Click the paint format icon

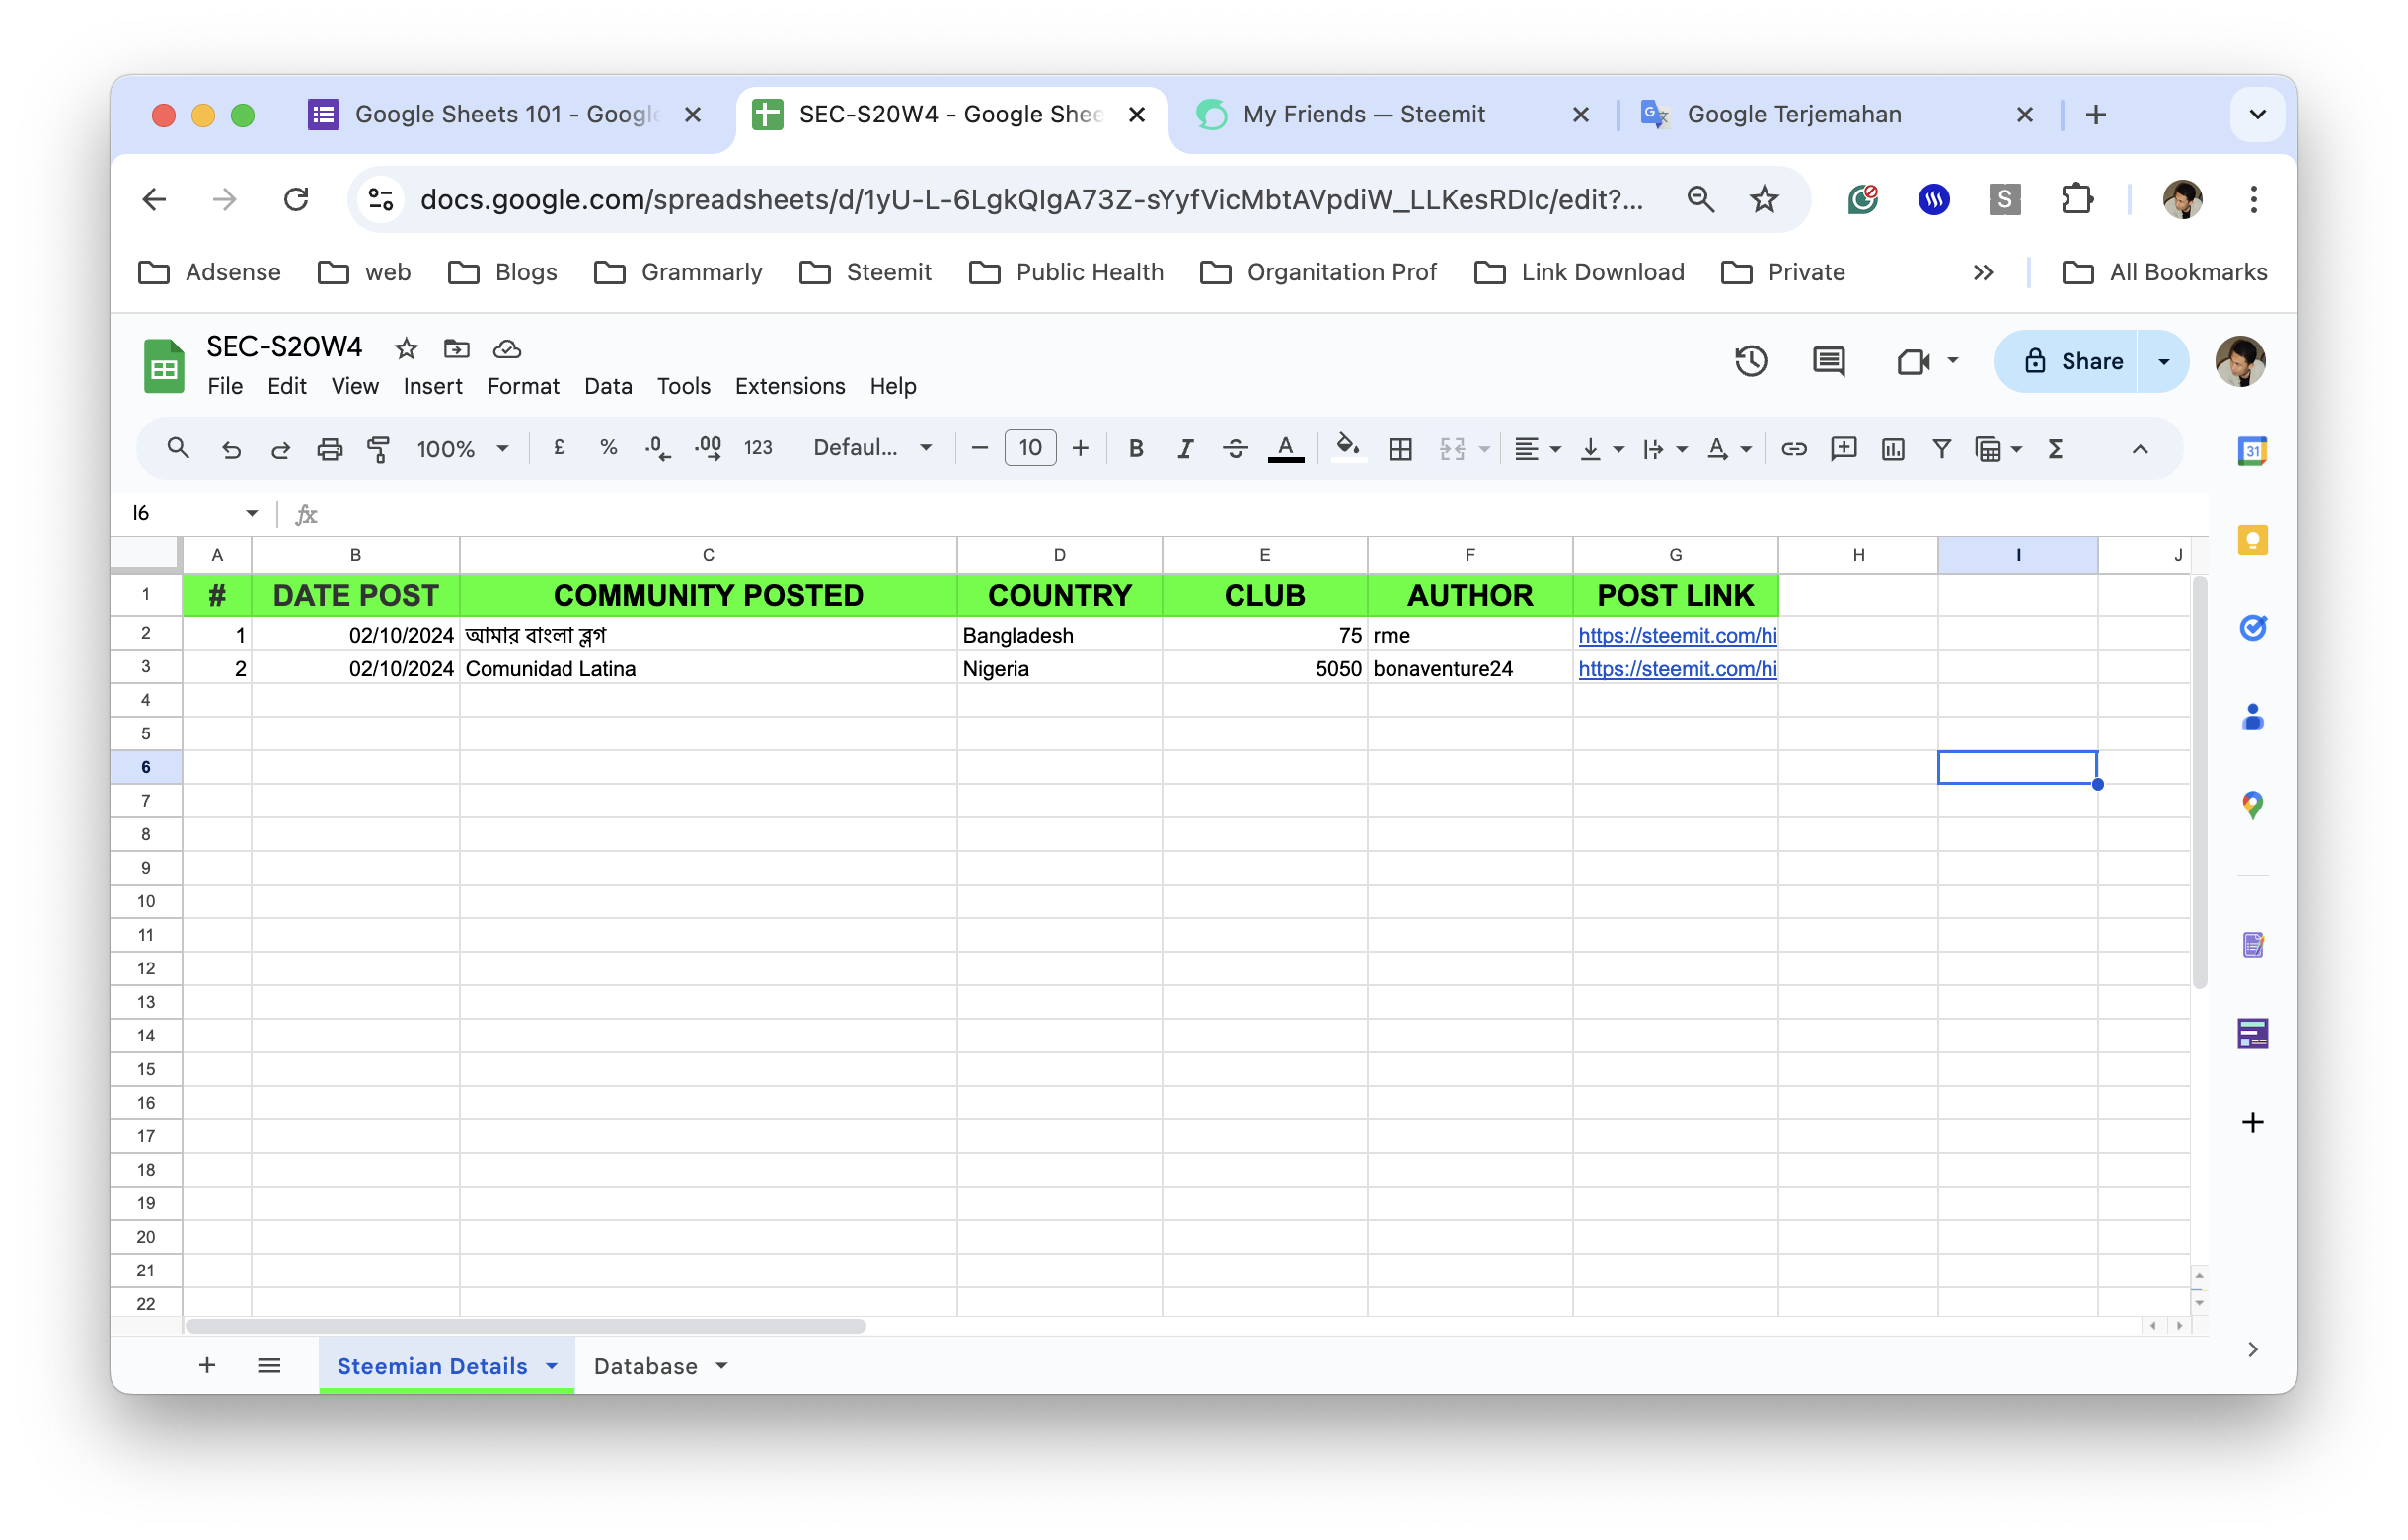pos(378,449)
